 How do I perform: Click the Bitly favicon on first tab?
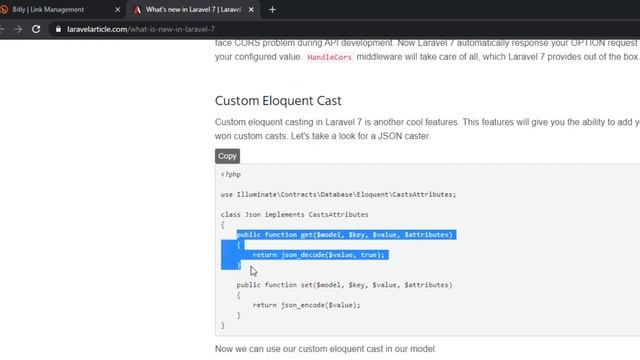[4, 9]
